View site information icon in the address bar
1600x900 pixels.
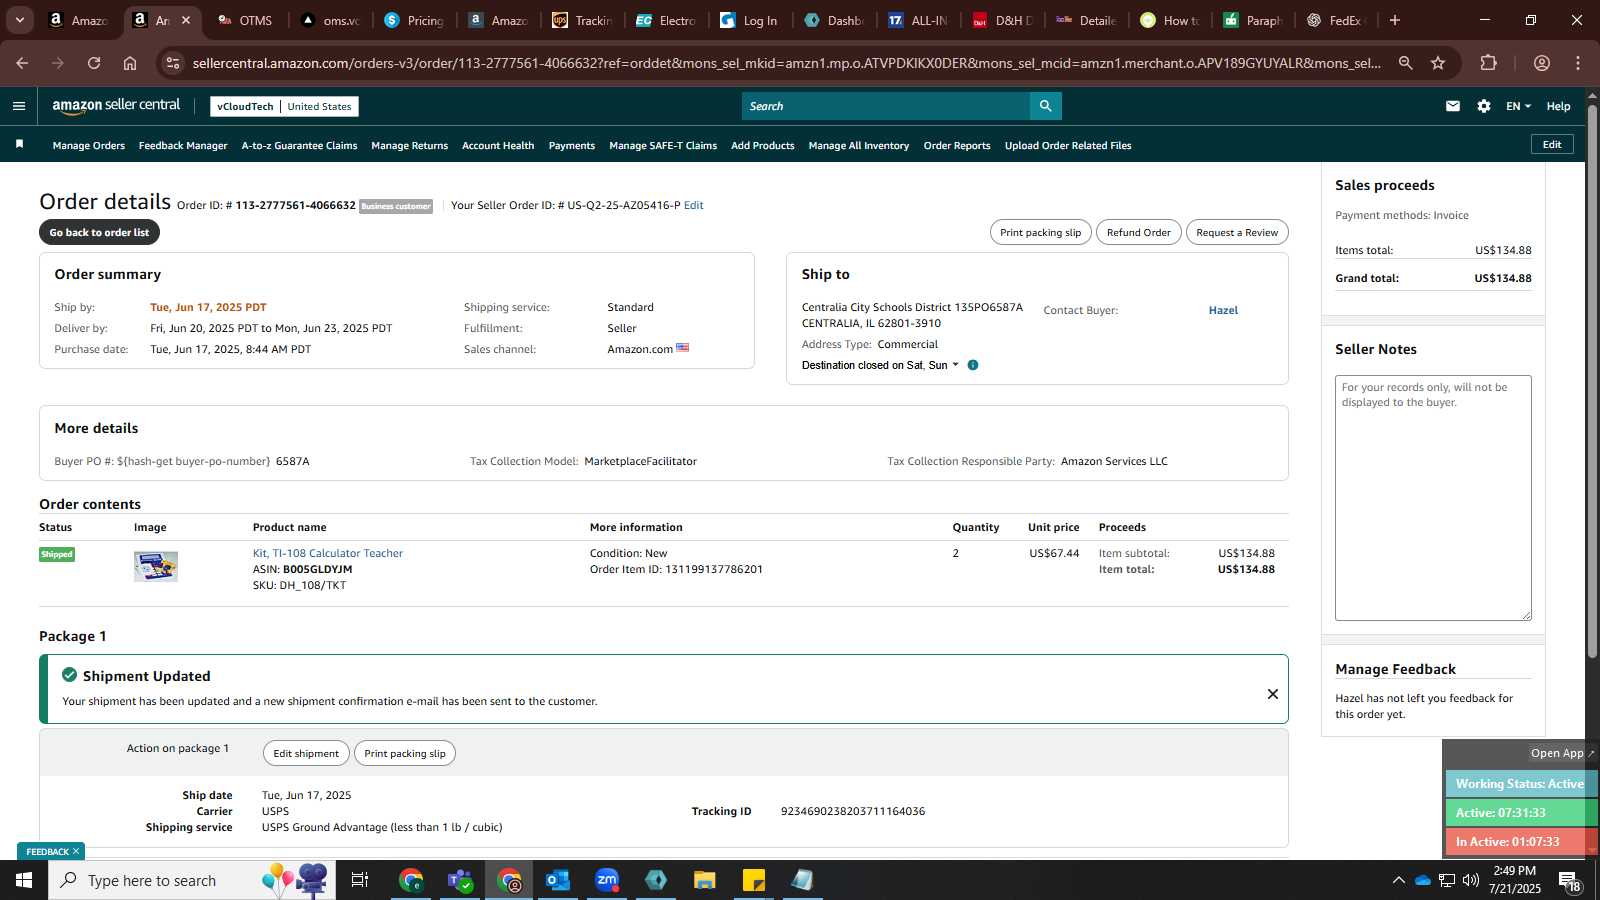(173, 63)
